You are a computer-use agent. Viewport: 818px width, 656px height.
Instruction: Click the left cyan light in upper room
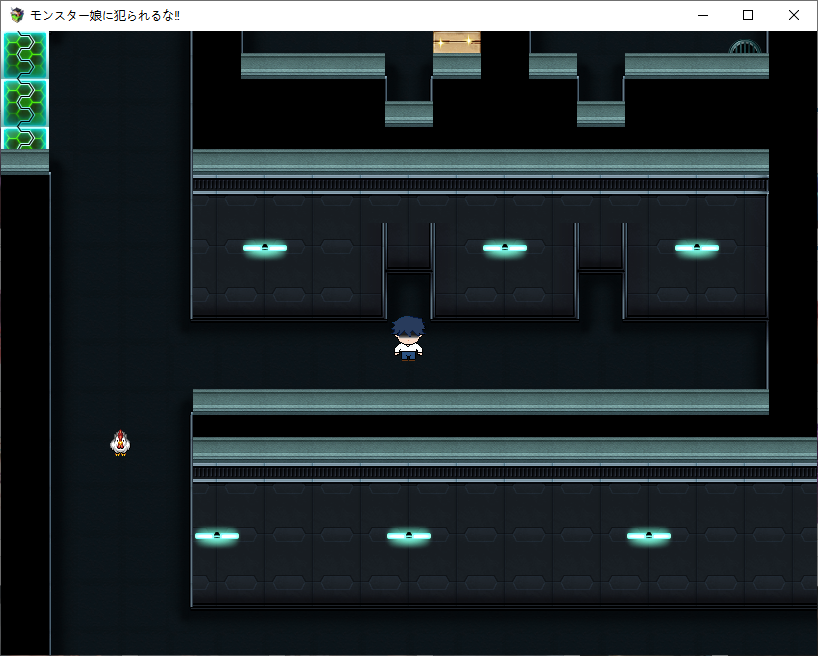[265, 247]
